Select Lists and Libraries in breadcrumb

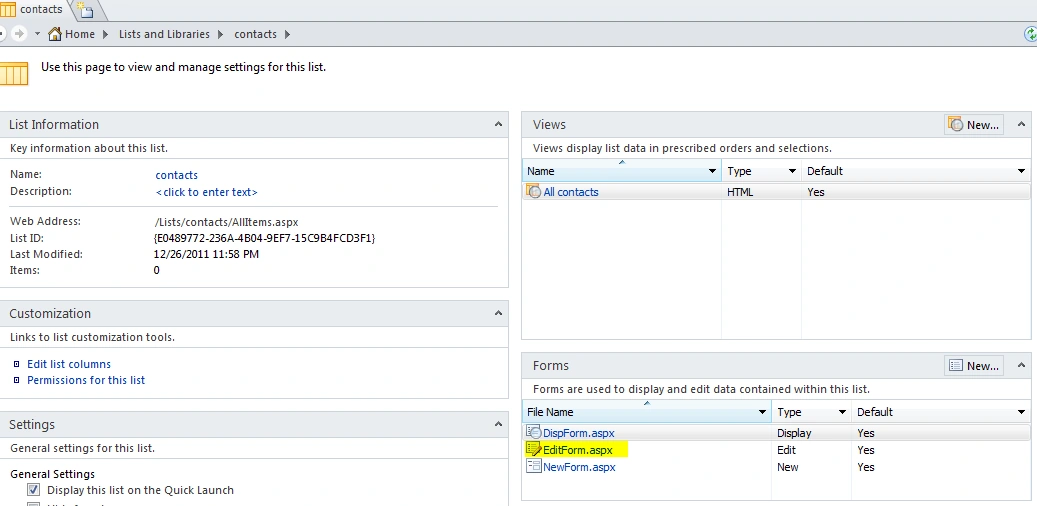tap(164, 34)
